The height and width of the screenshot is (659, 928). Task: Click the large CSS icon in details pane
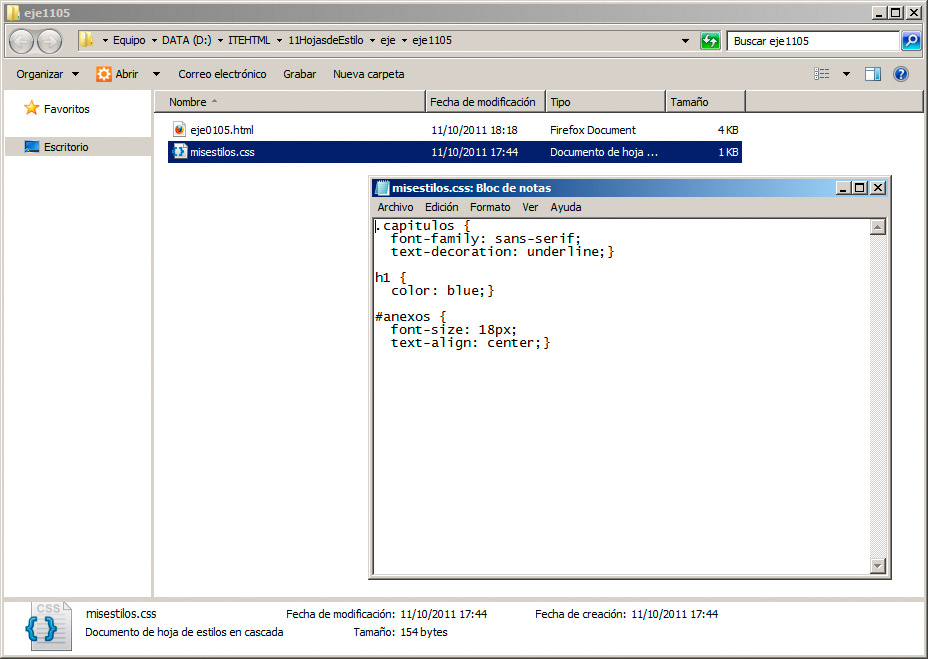point(50,626)
